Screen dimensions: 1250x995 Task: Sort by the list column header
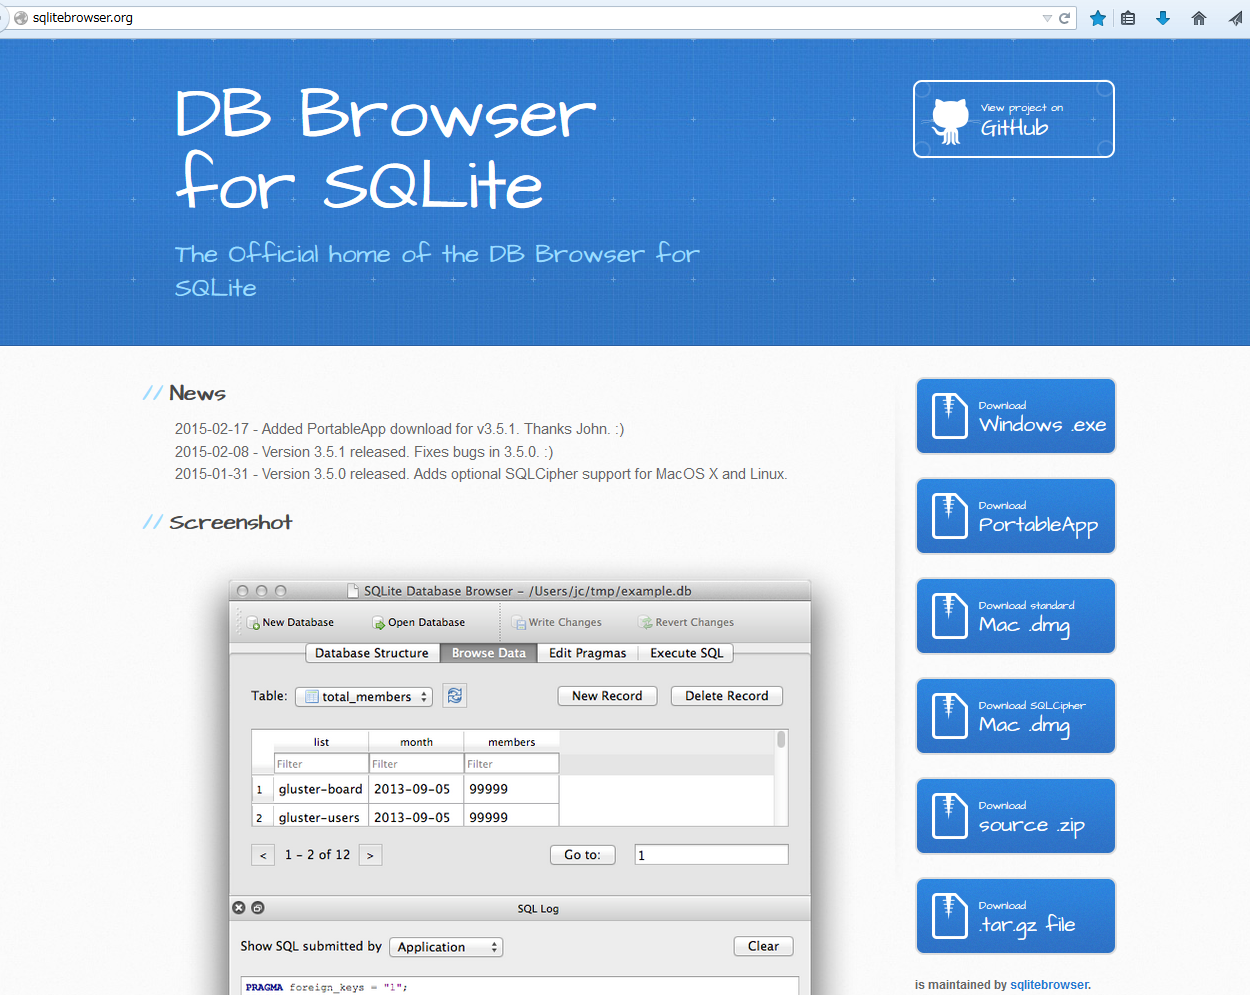pos(321,742)
